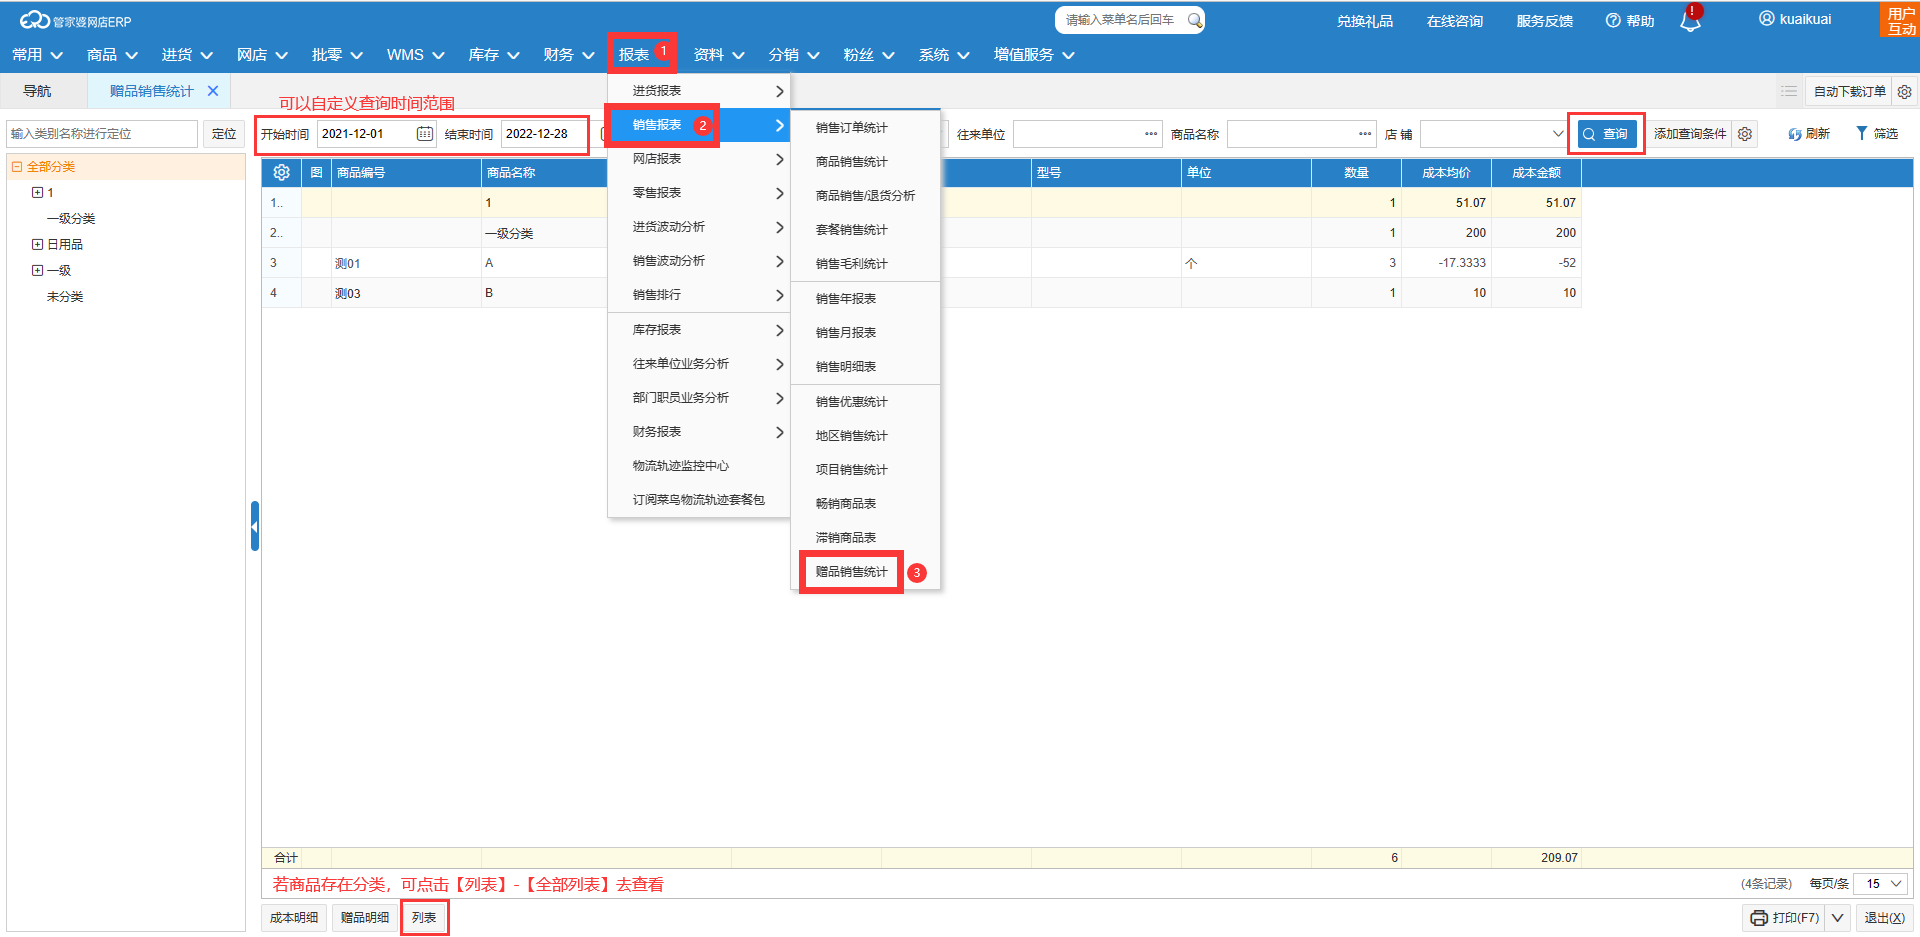Click the notification bell icon
The height and width of the screenshot is (937, 1920).
coord(1690,21)
